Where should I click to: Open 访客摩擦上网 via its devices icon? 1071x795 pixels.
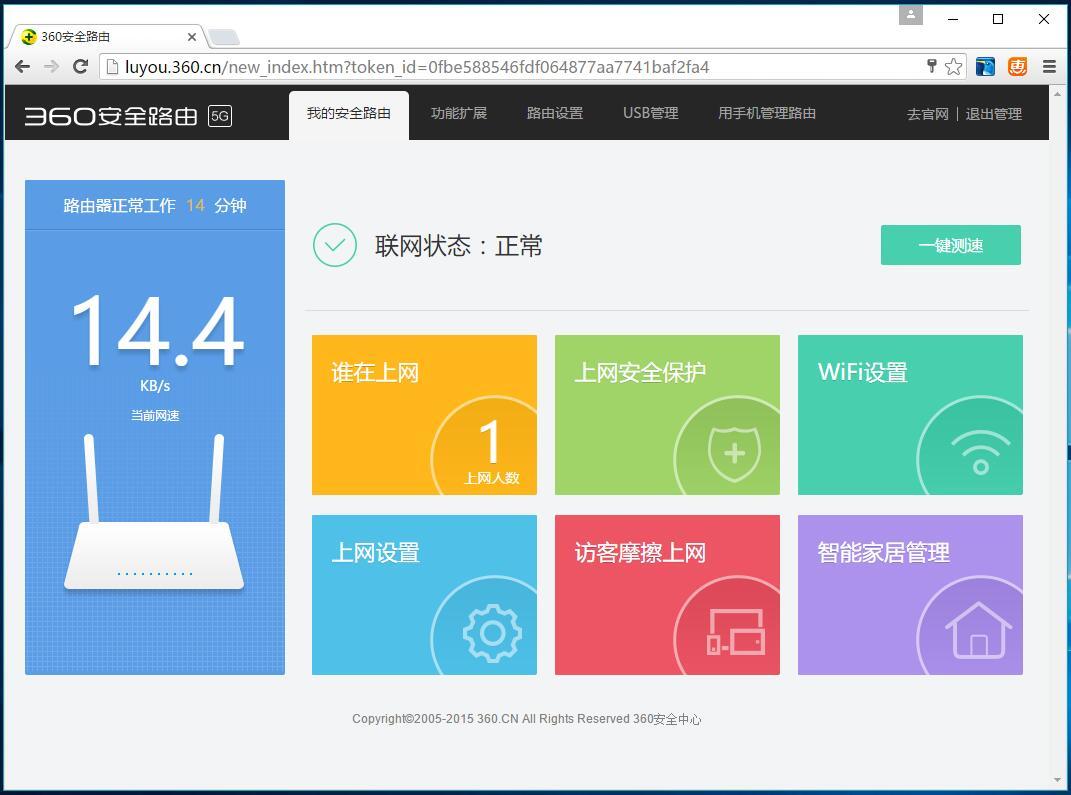coord(735,632)
